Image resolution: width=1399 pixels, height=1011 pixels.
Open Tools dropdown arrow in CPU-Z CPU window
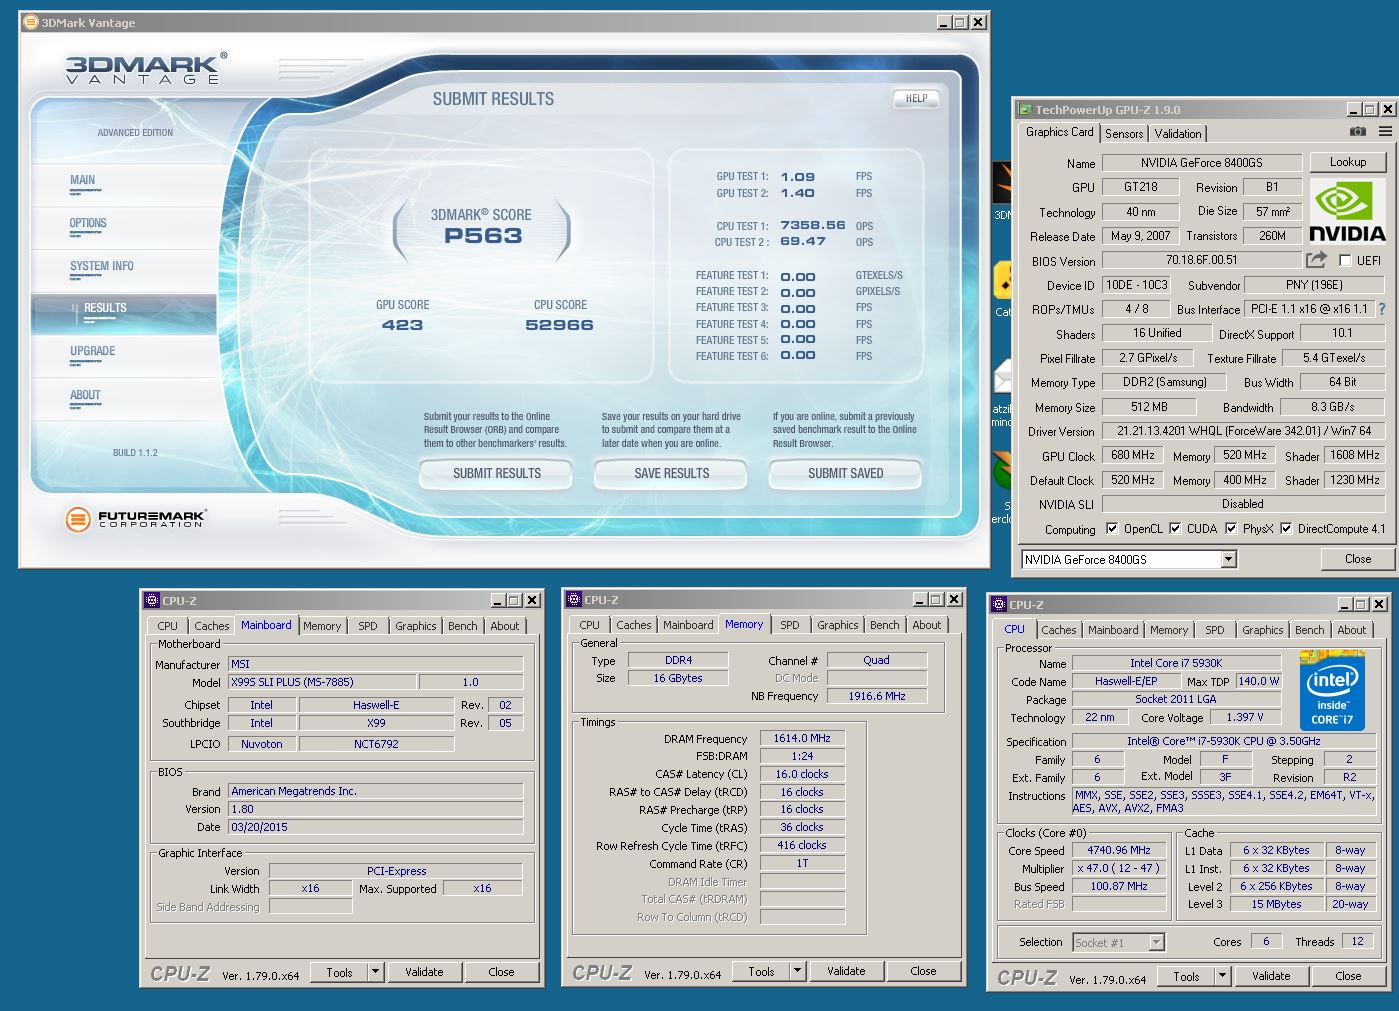tap(1222, 976)
